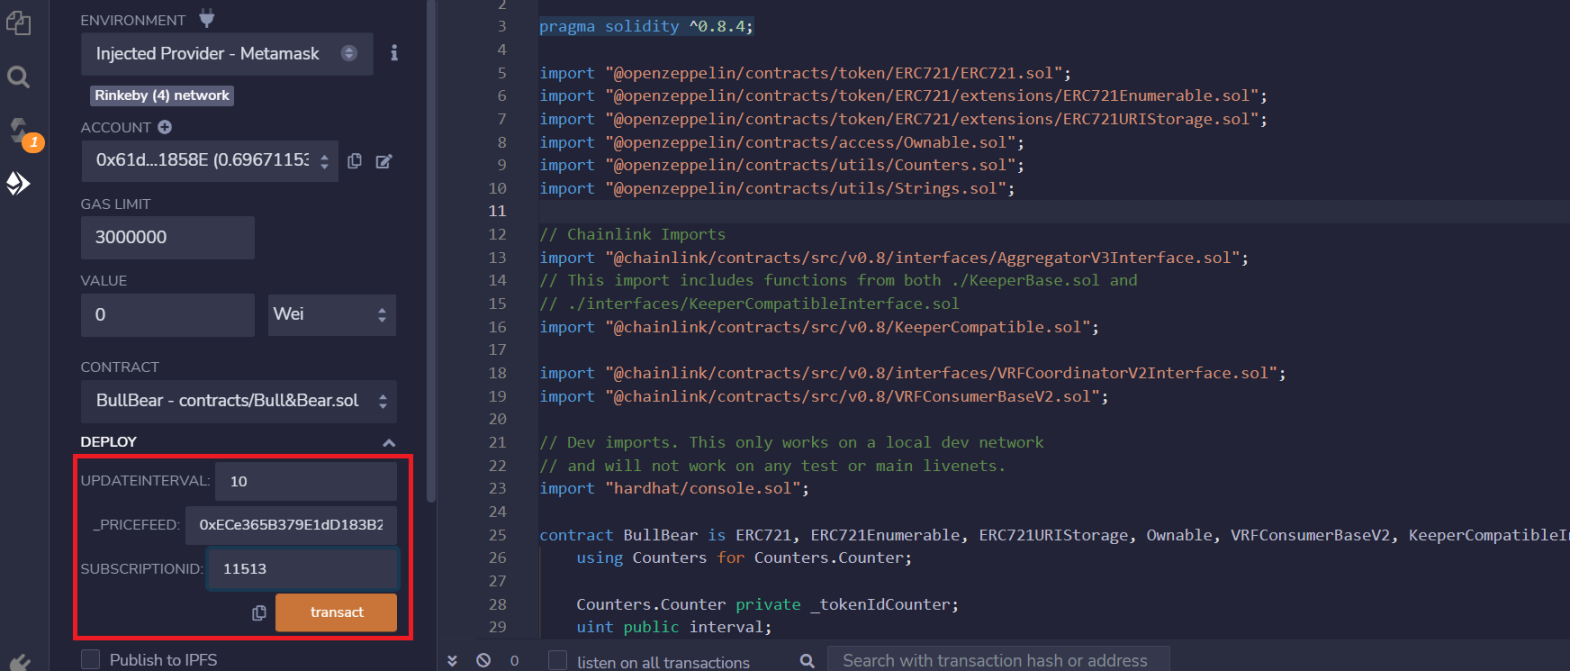
Task: Open the Wei unit dropdown
Action: (331, 315)
